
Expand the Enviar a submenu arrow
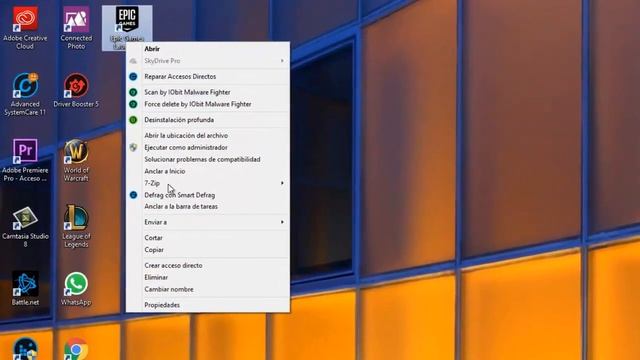click(282, 222)
